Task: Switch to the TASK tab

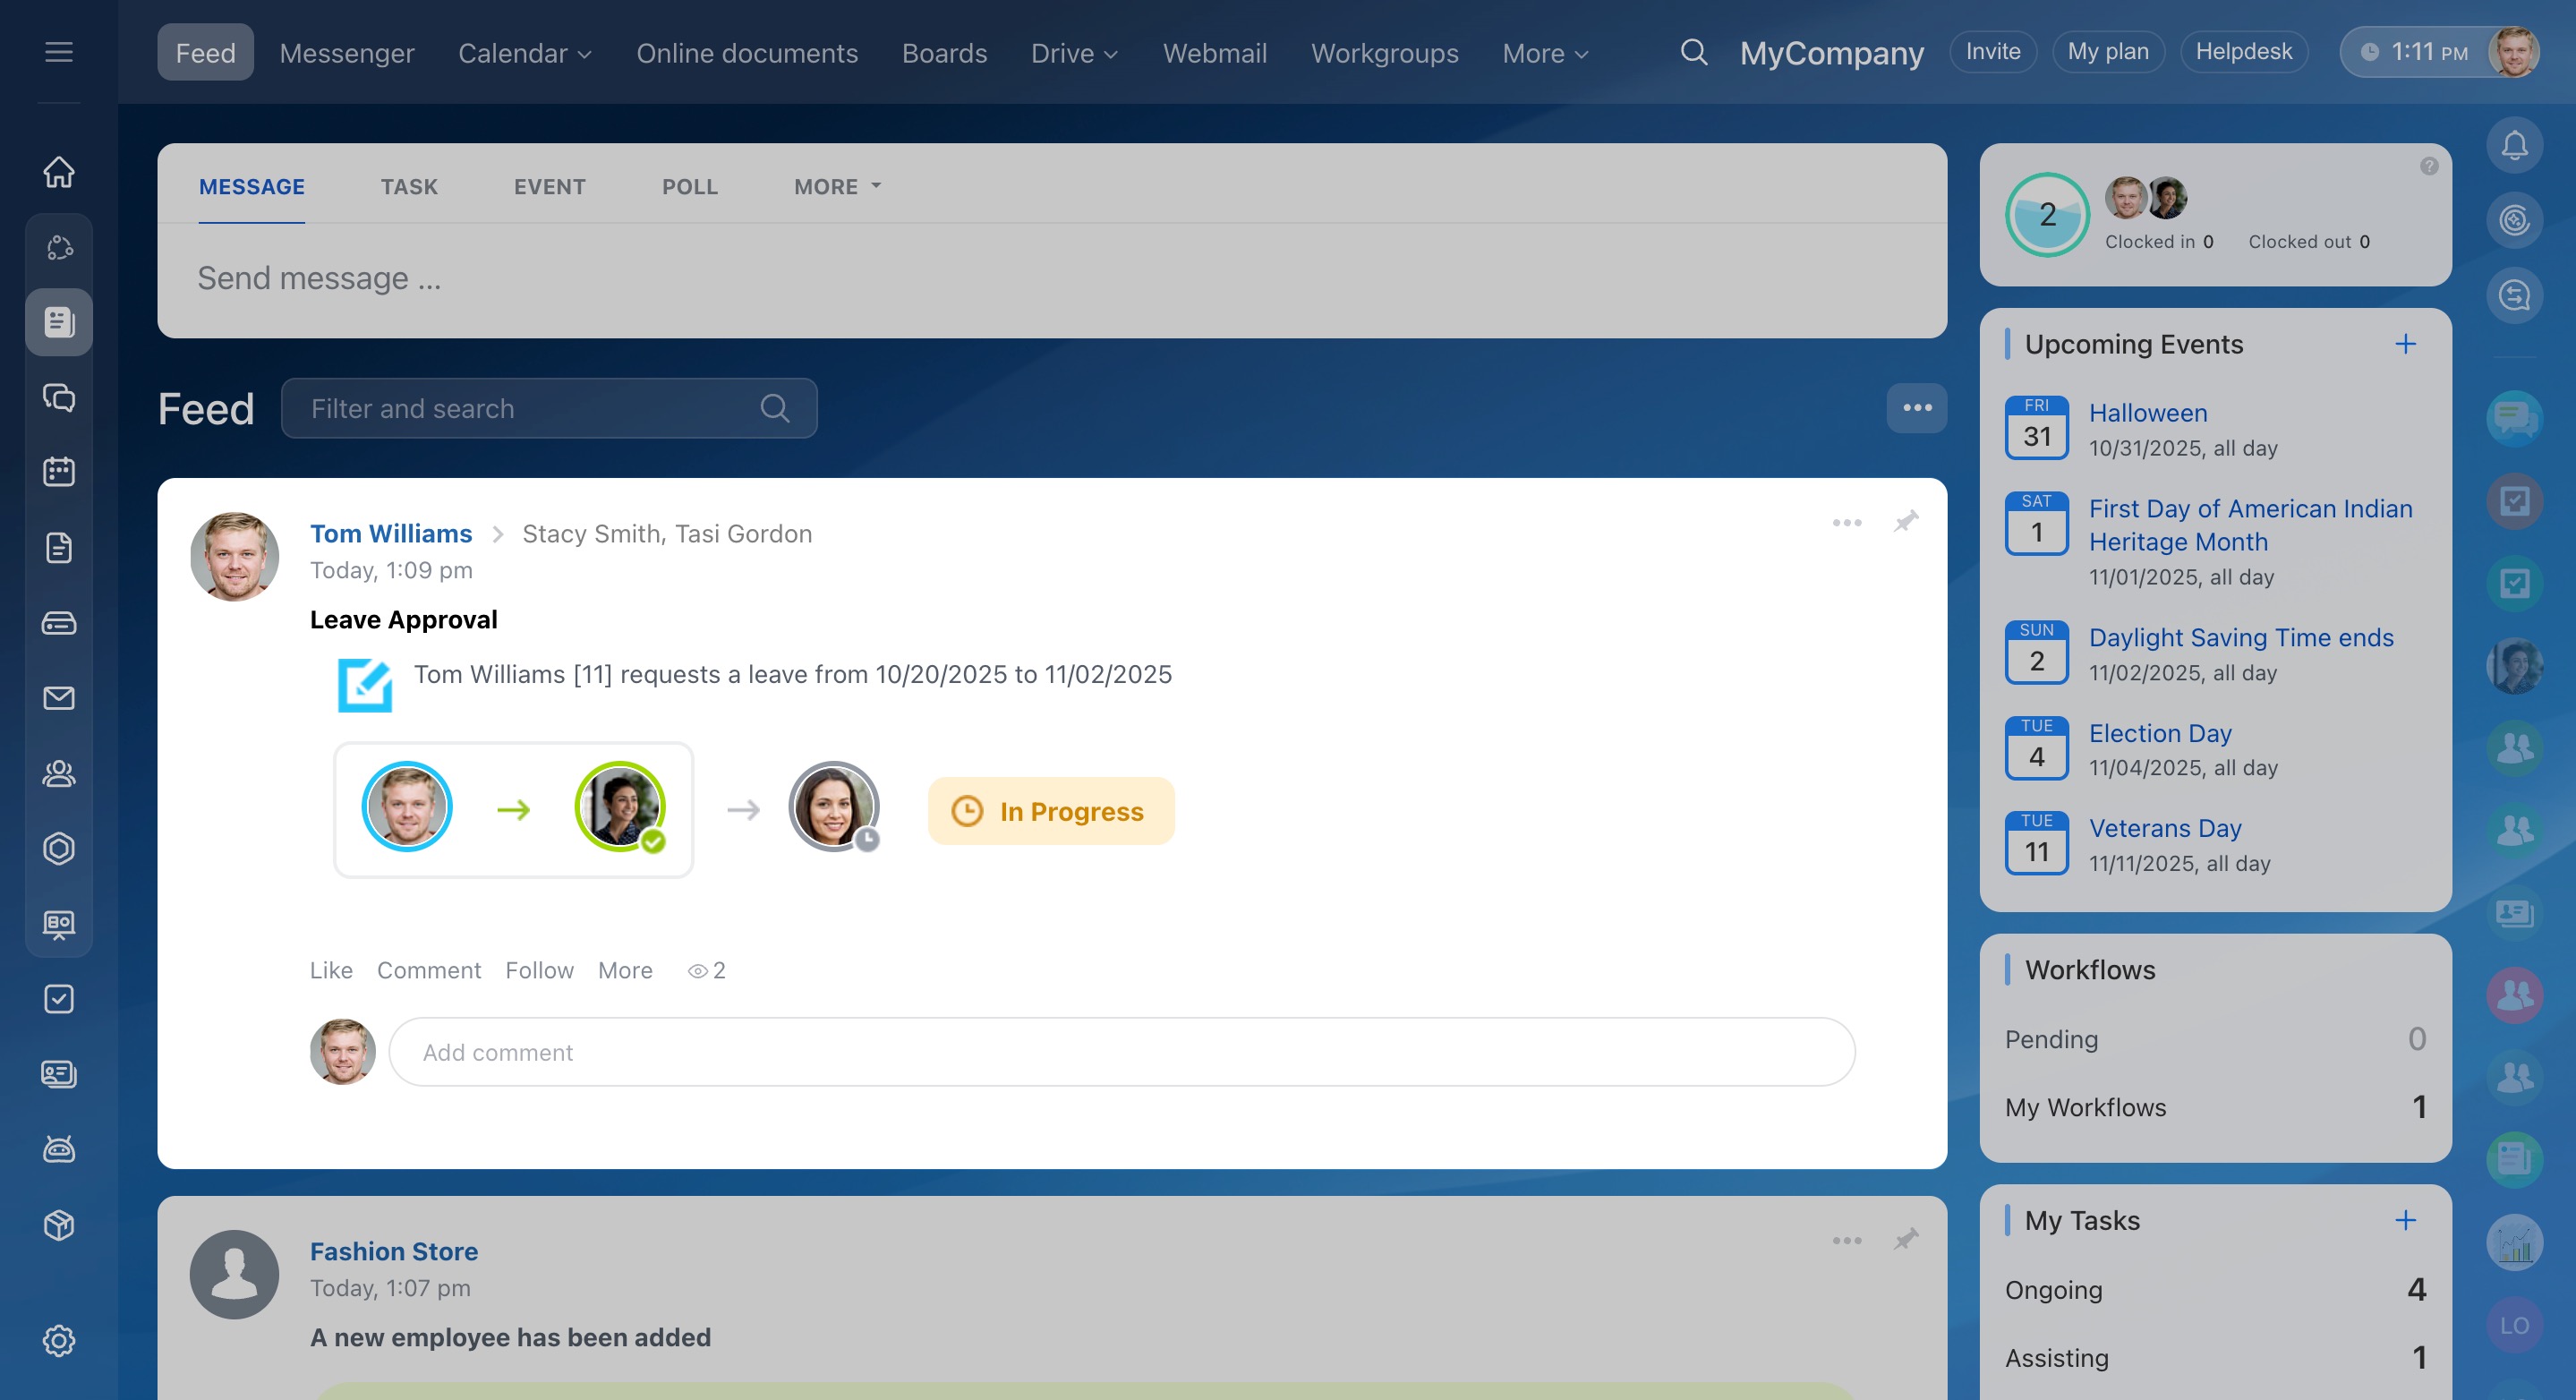Action: coord(408,187)
